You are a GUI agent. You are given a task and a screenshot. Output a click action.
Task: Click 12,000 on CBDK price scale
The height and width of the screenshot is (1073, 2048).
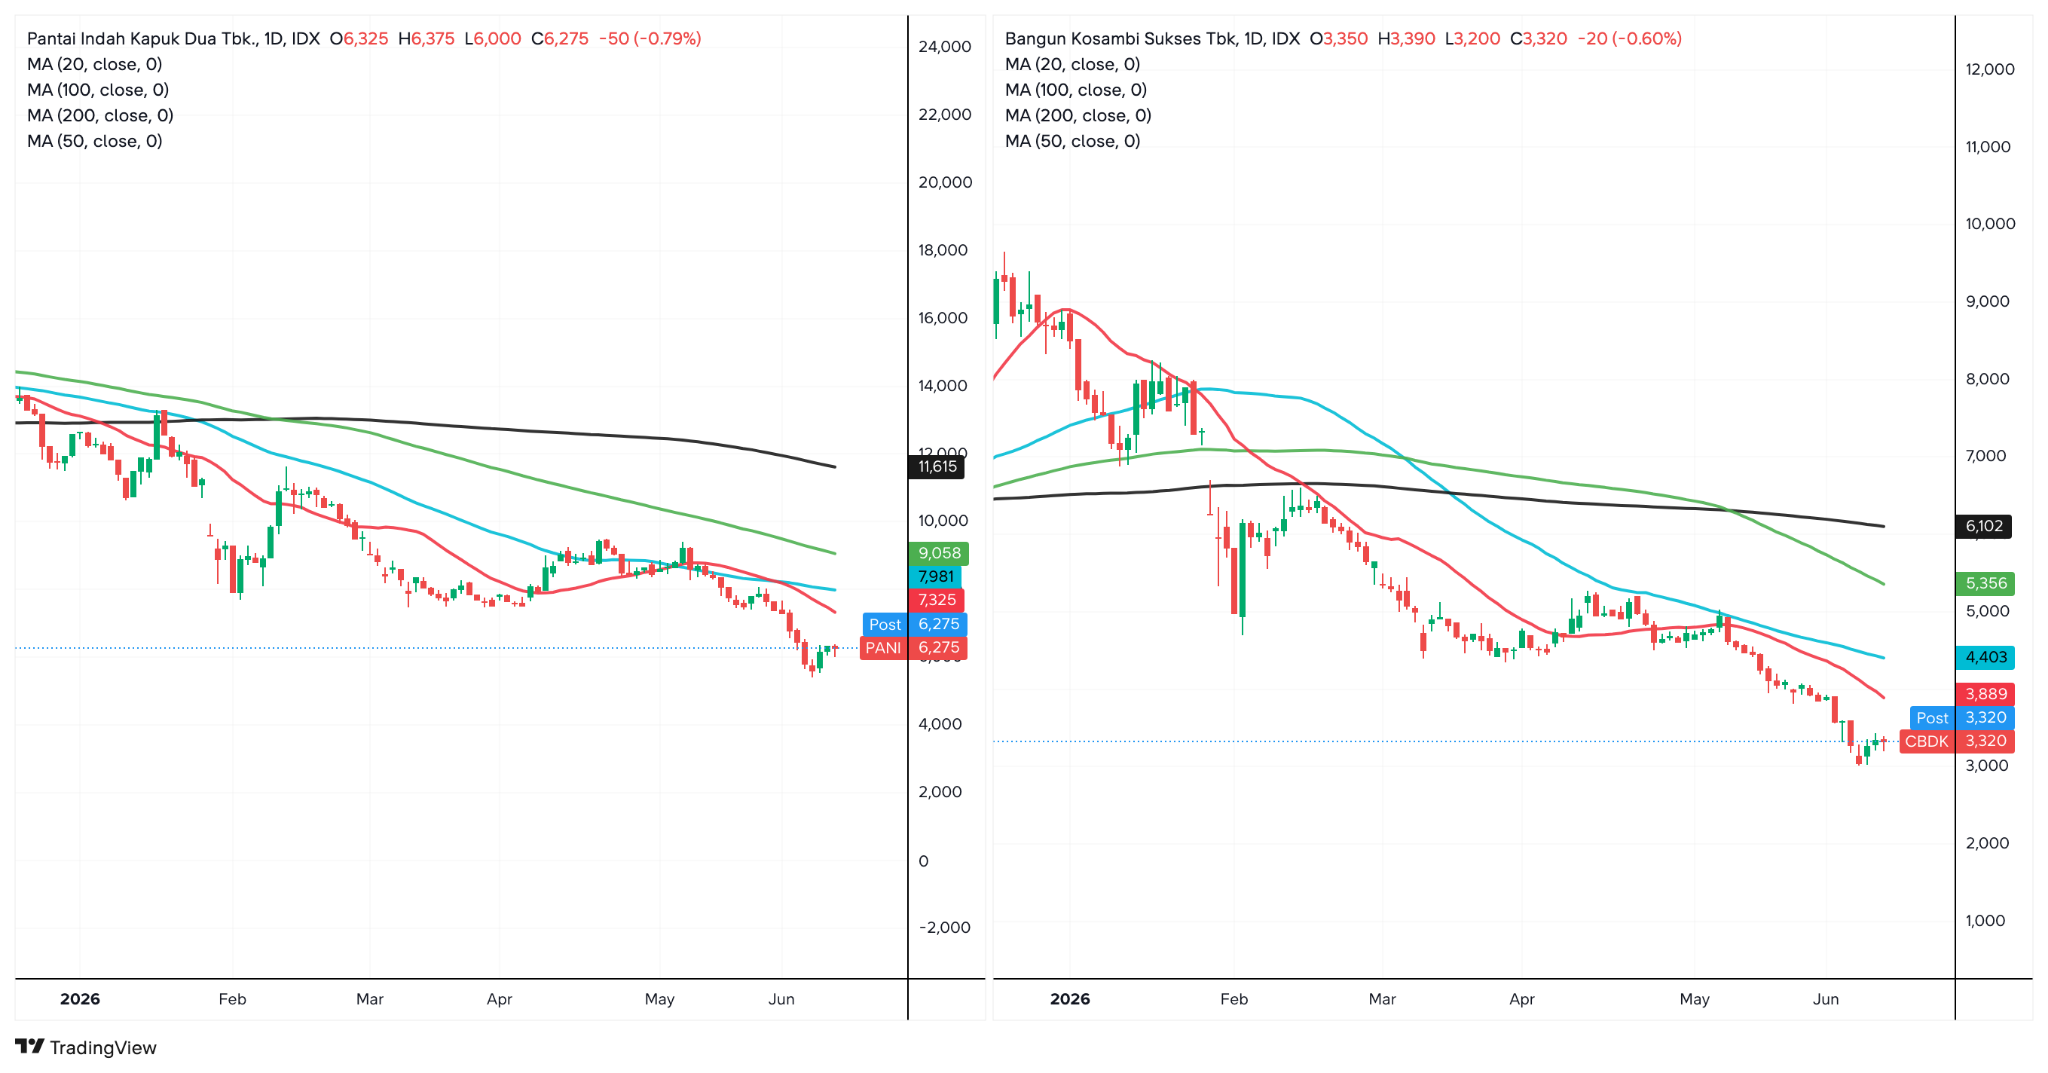(1990, 70)
